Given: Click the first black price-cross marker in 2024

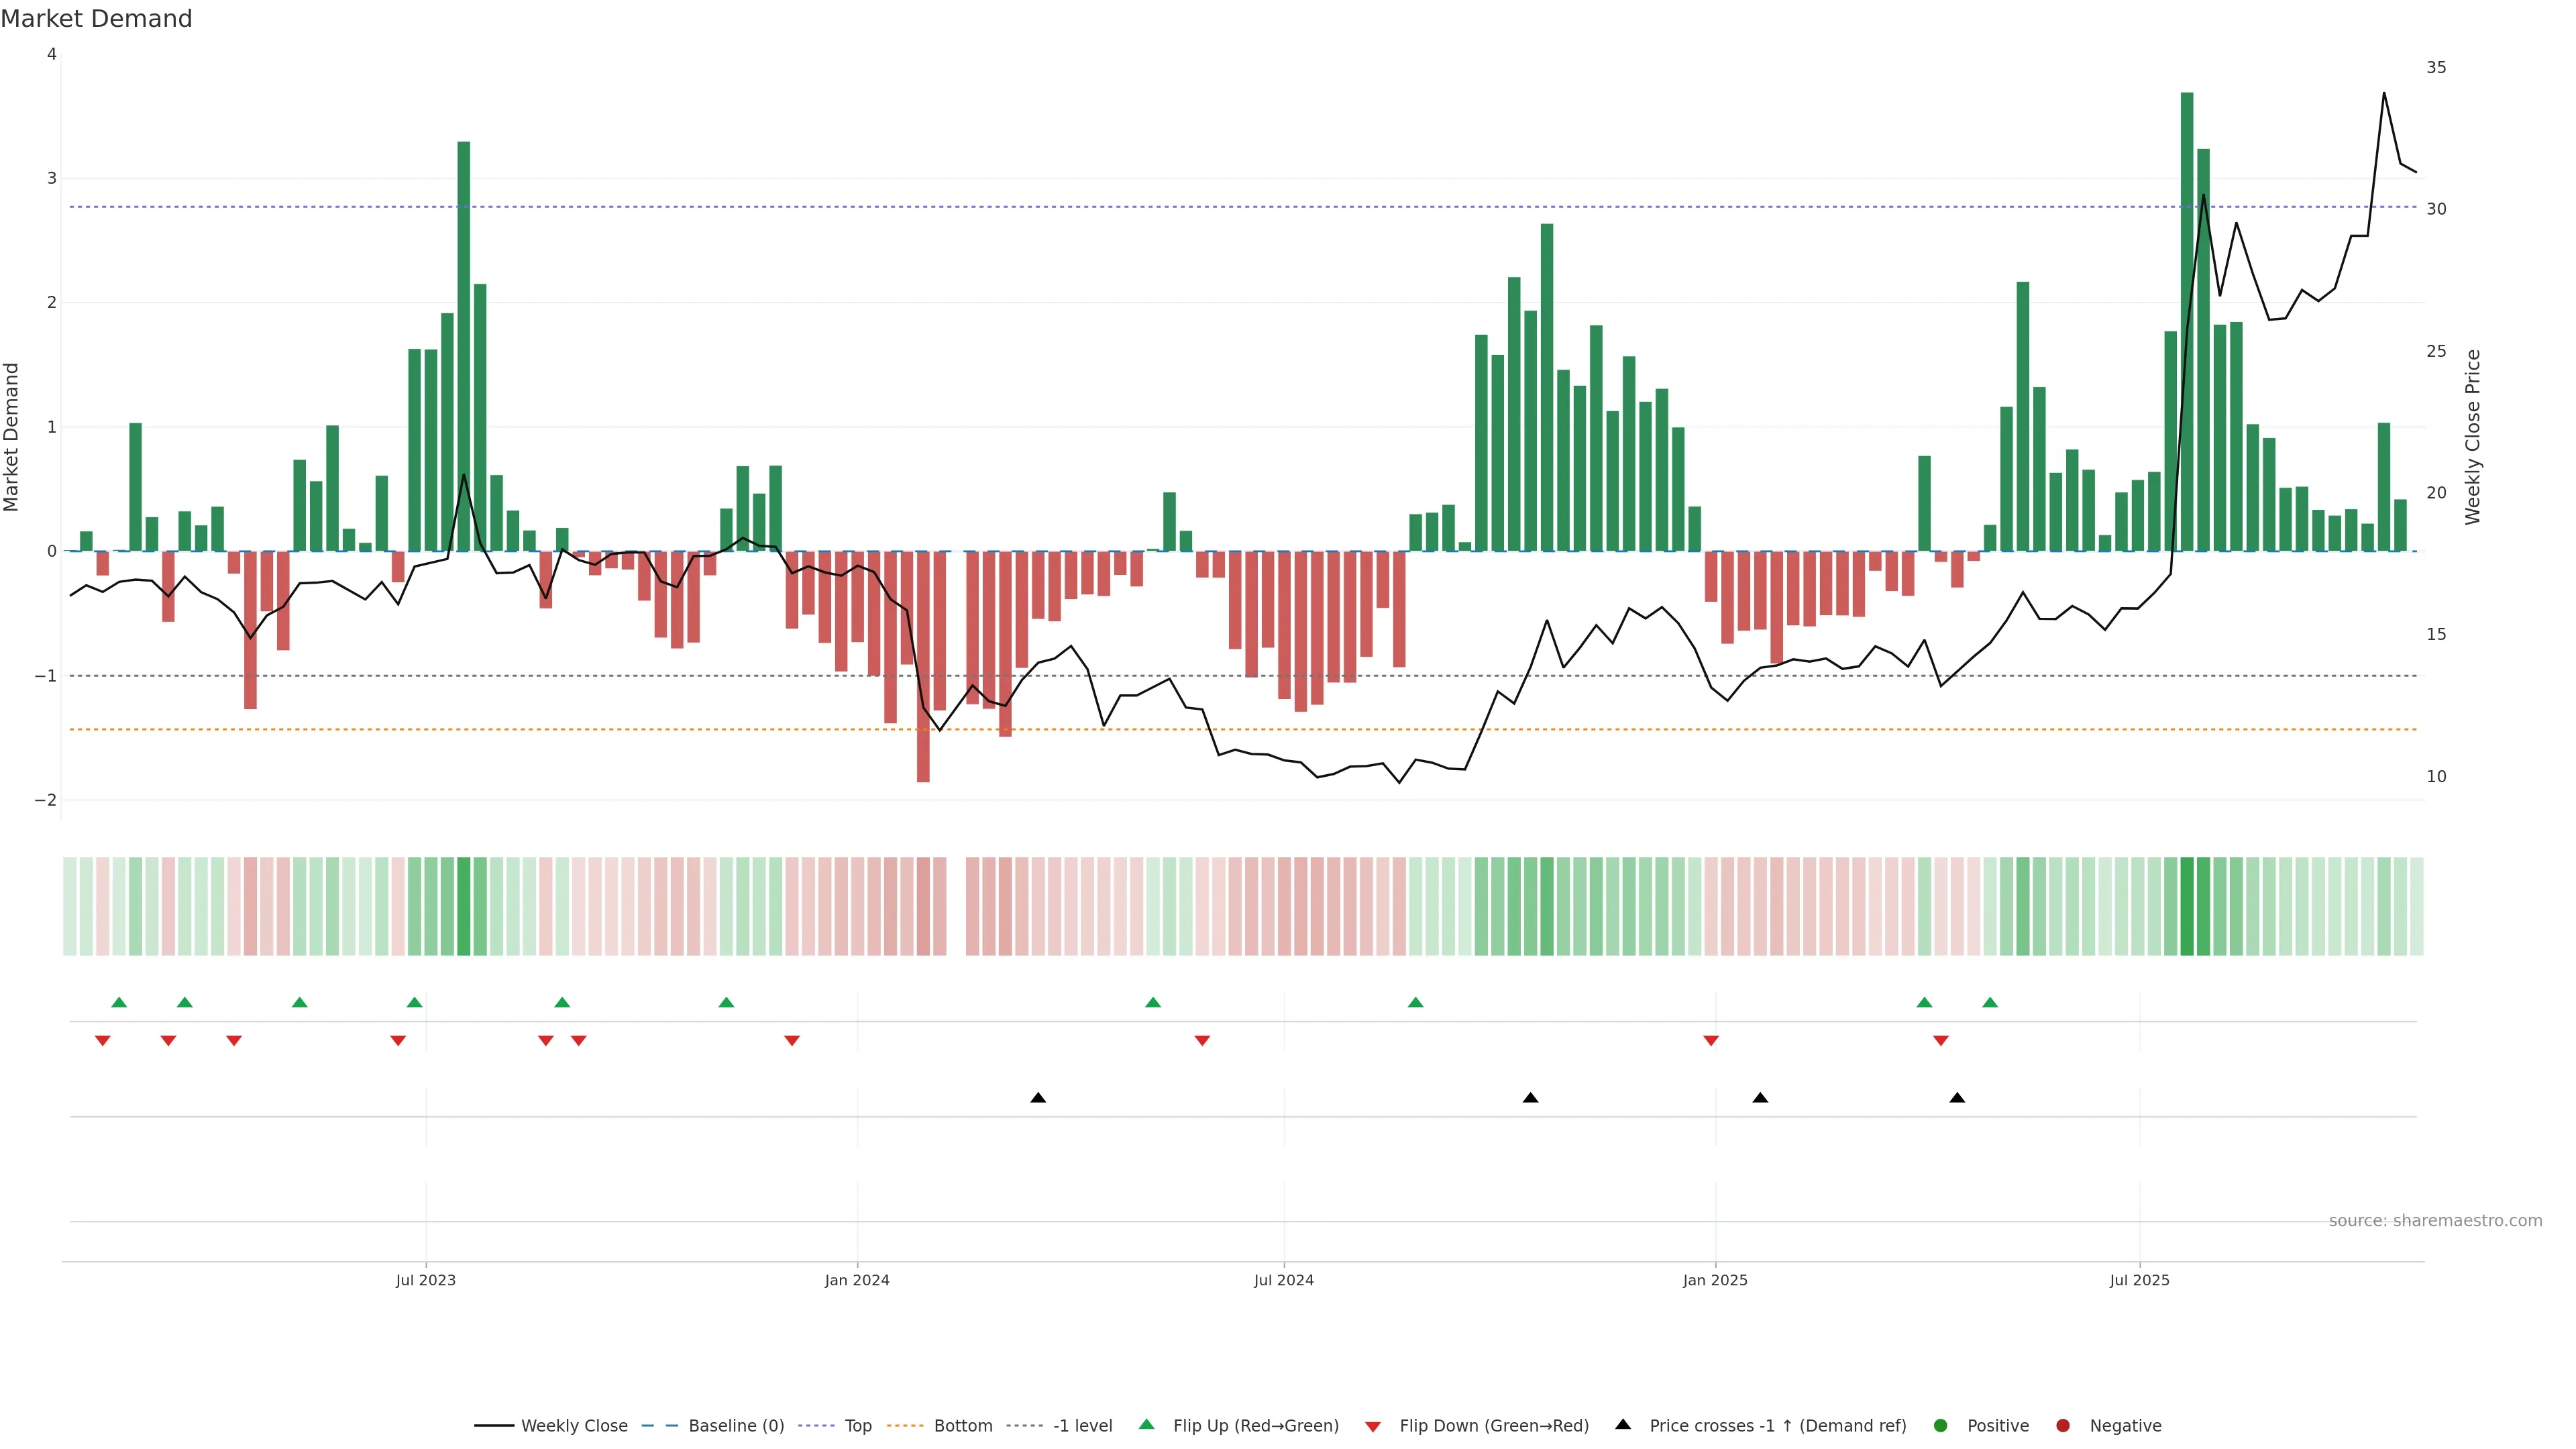Looking at the screenshot, I should pyautogui.click(x=1038, y=1098).
